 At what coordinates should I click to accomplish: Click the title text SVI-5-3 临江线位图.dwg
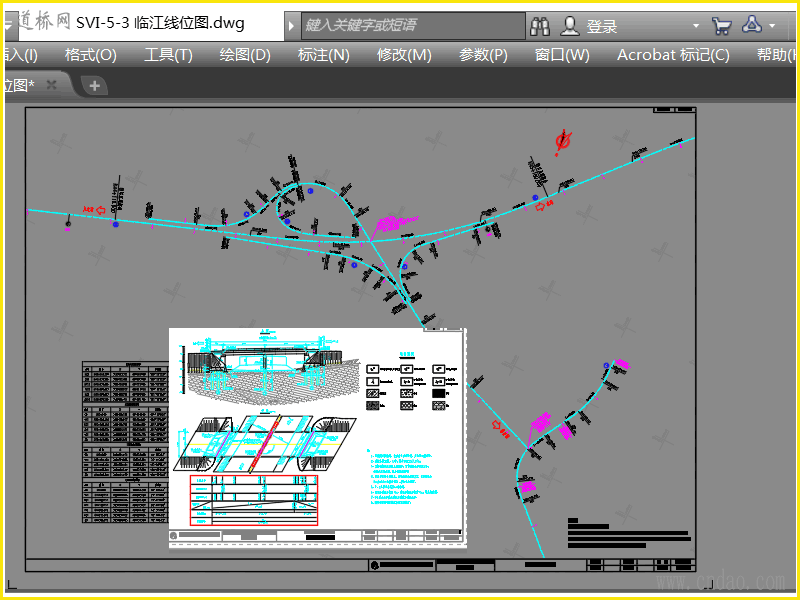click(x=160, y=23)
